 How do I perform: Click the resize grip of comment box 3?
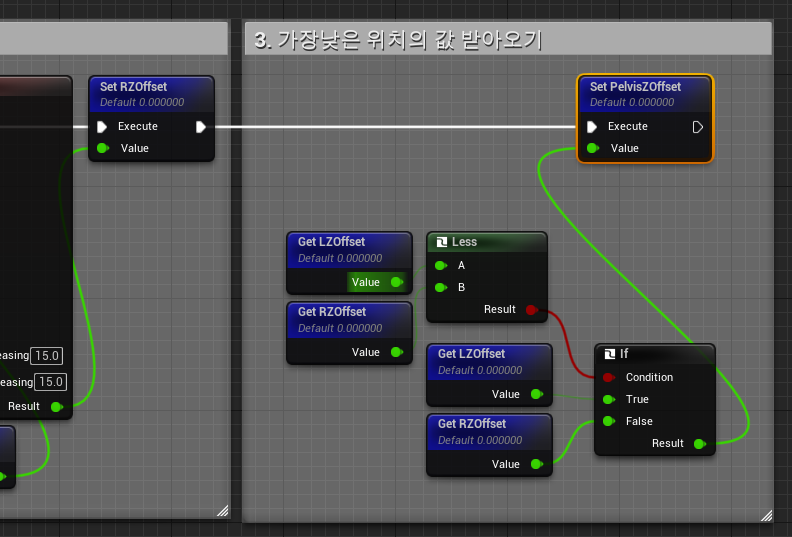[766, 515]
